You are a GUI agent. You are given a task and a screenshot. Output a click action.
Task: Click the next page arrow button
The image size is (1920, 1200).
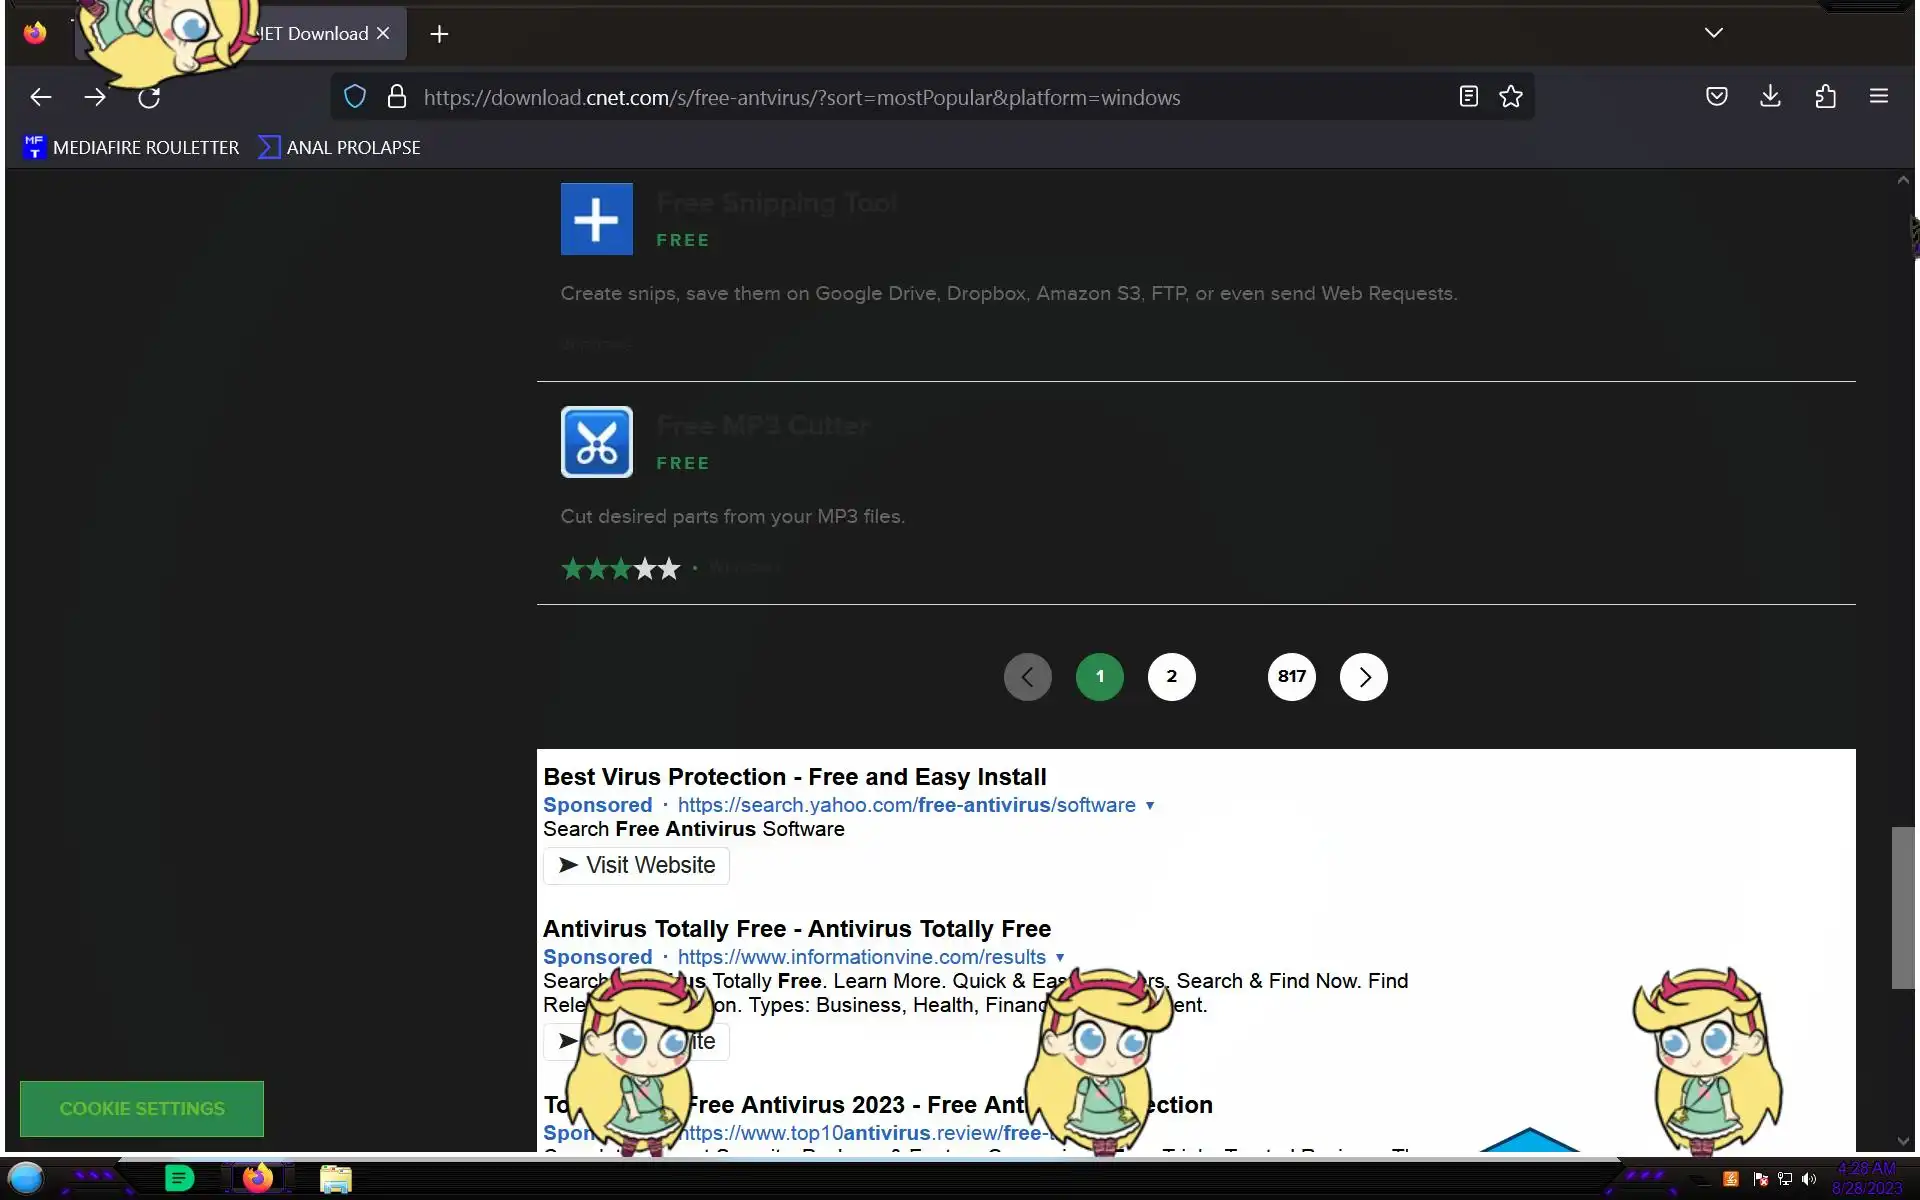(1363, 677)
